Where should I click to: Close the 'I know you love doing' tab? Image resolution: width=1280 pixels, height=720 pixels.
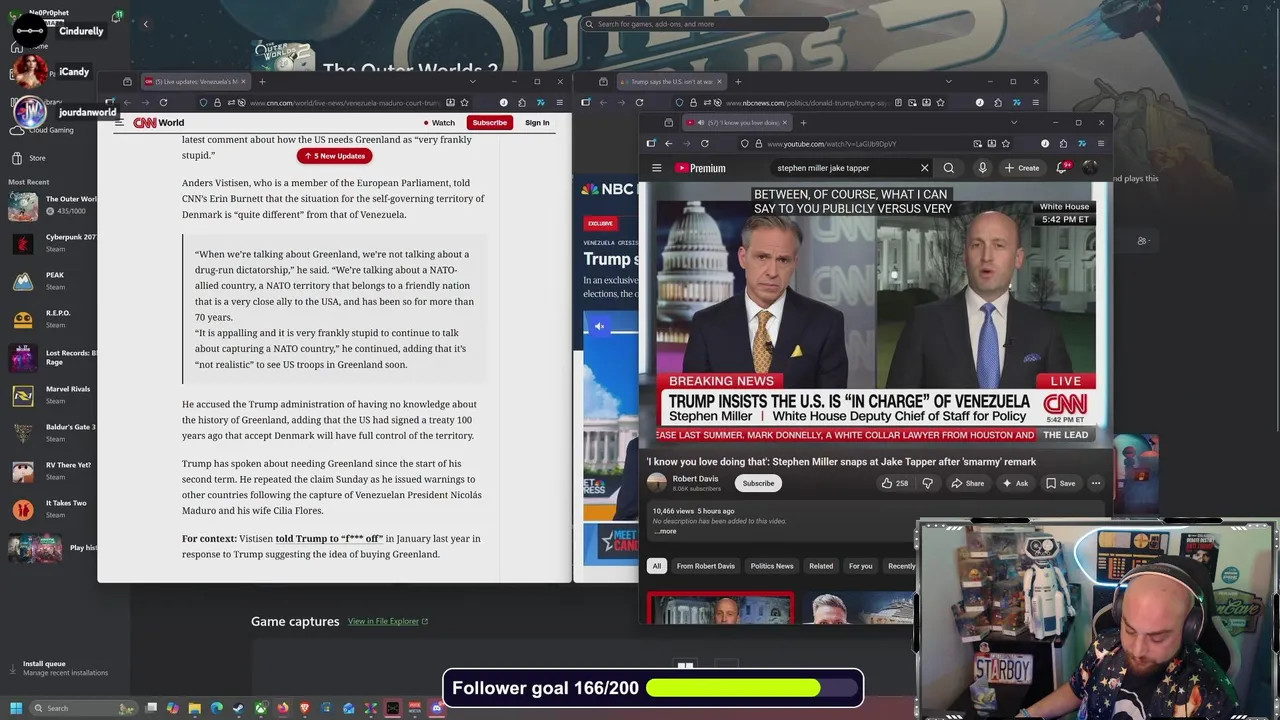785,122
